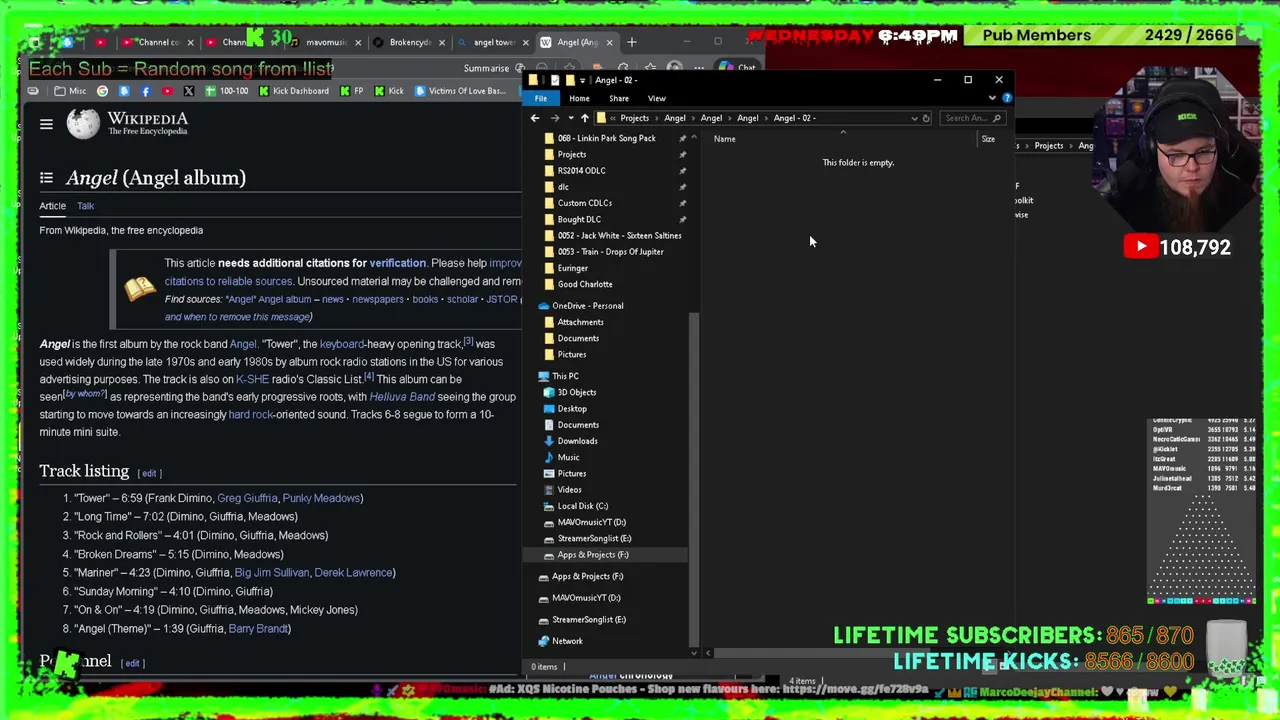Open the Helluva Band link
Screen dimensions: 1280x720
click(402, 397)
